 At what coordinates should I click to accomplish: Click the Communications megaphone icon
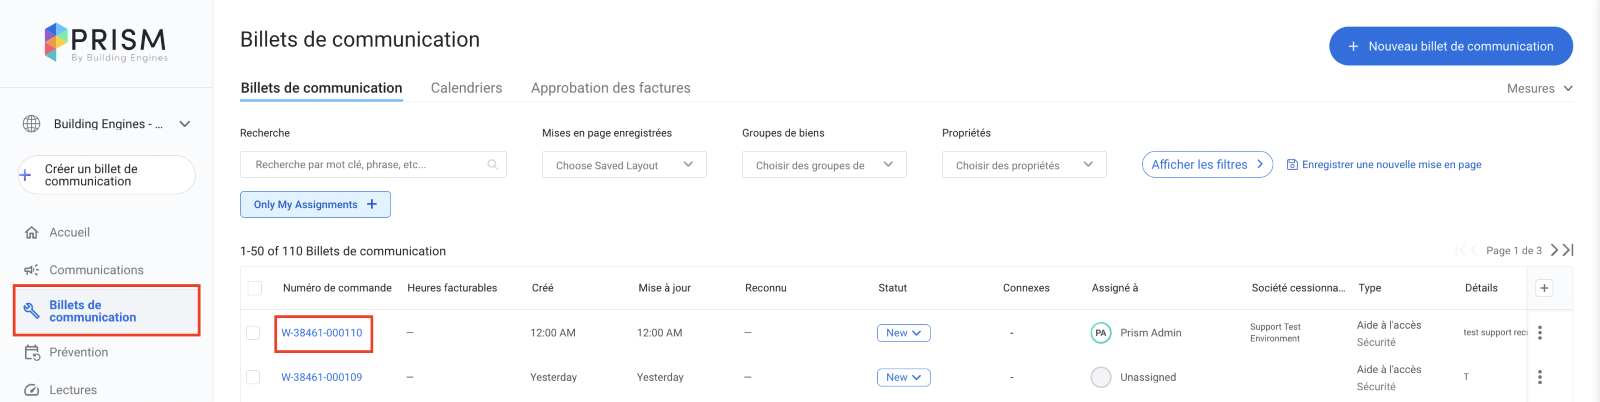[31, 270]
